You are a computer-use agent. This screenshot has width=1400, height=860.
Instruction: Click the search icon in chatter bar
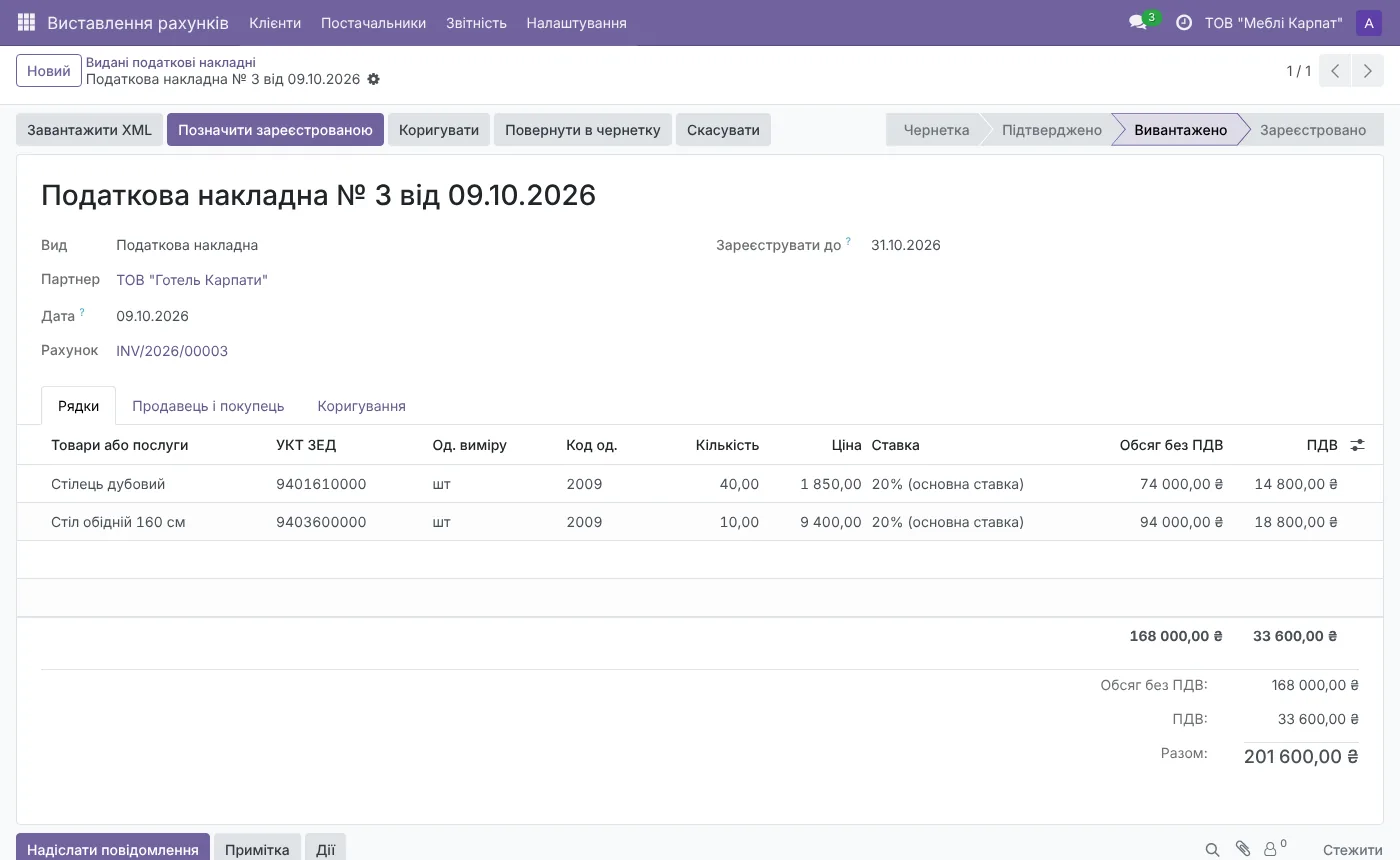1212,850
